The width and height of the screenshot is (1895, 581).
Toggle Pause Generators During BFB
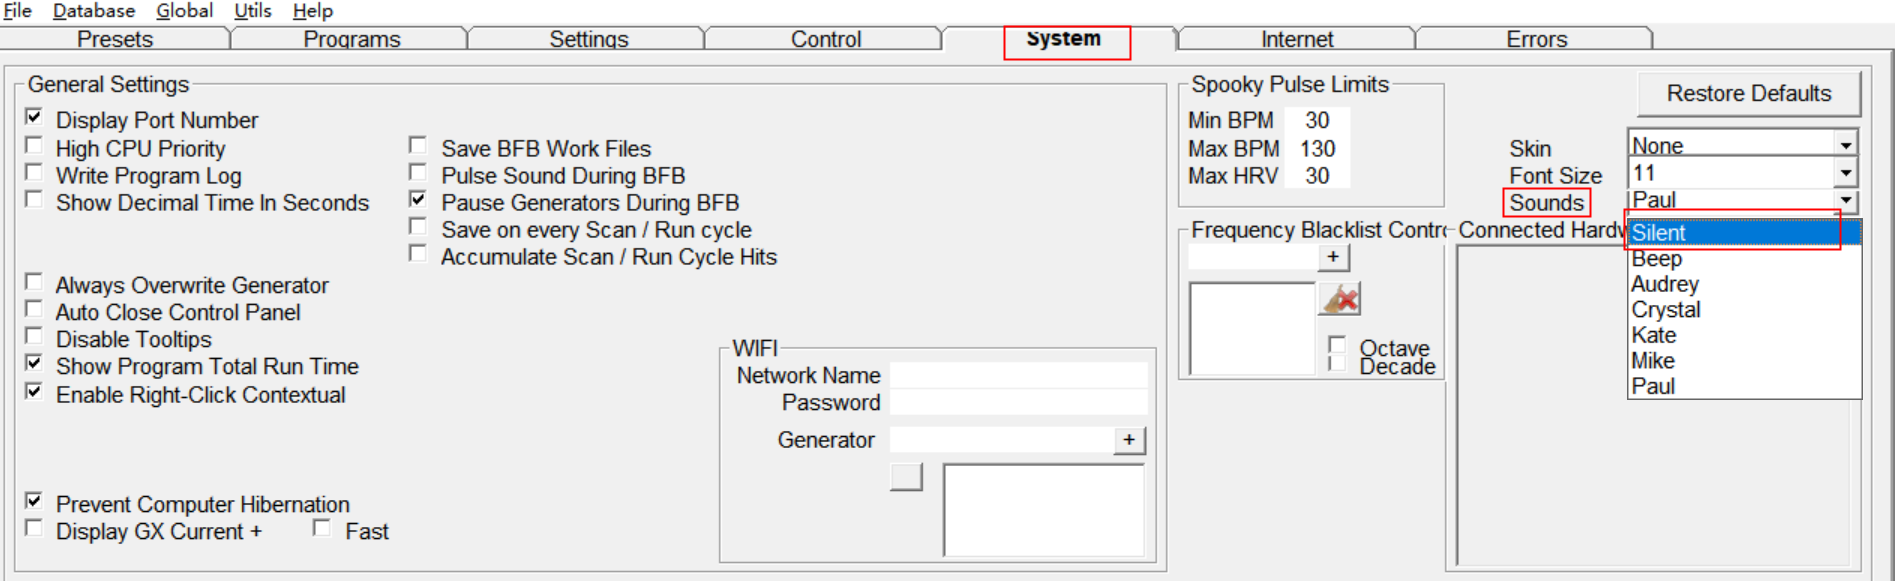(418, 200)
